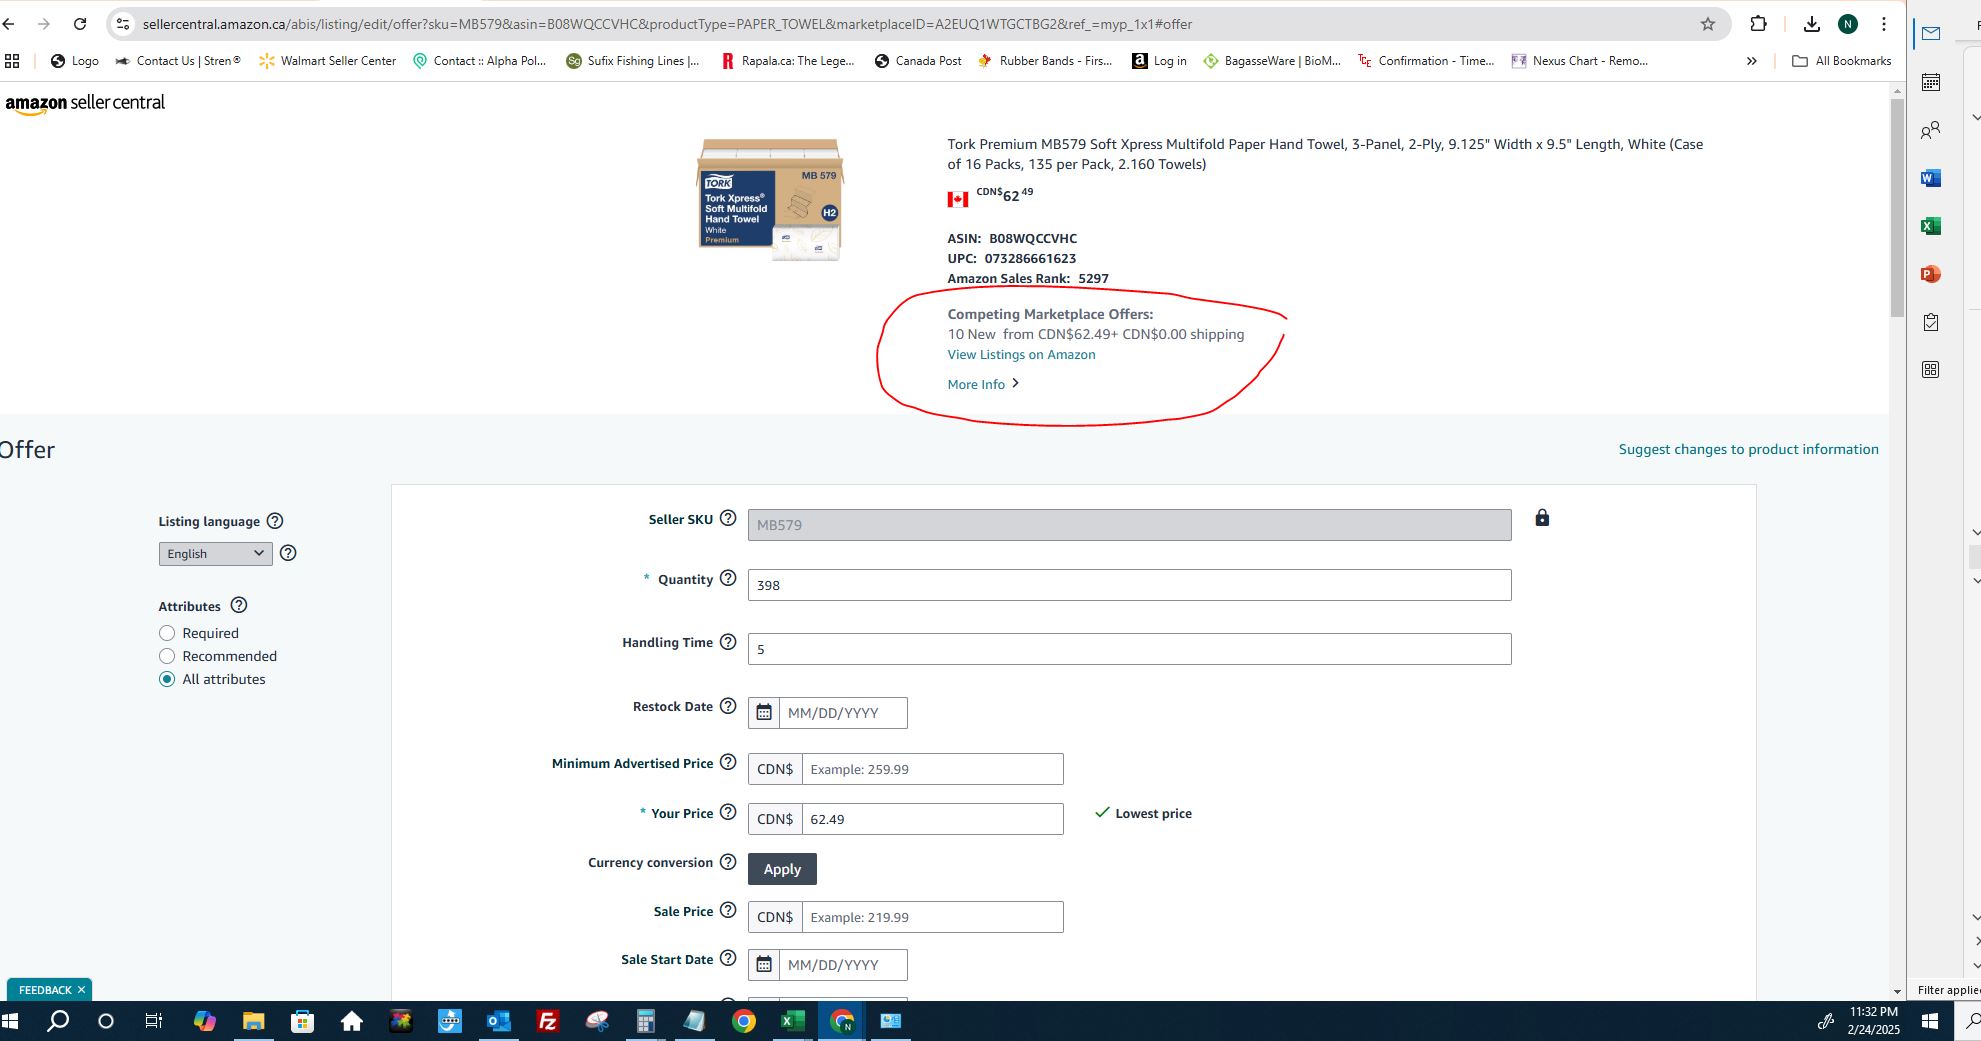Open Excel from the Windows taskbar
Screen dimensions: 1981x1041
coord(793,1021)
